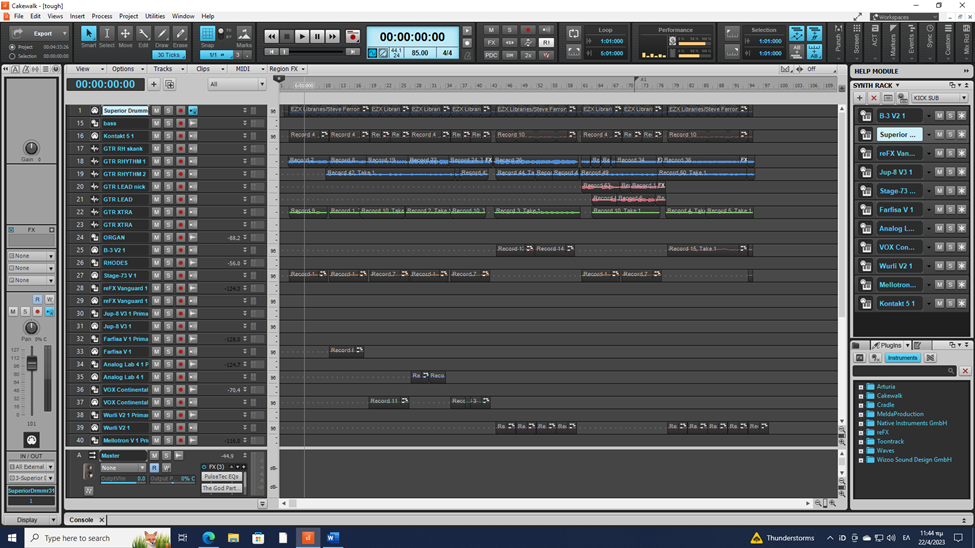Expand the Waves plugin folder
This screenshot has width=975, height=548.
861,451
